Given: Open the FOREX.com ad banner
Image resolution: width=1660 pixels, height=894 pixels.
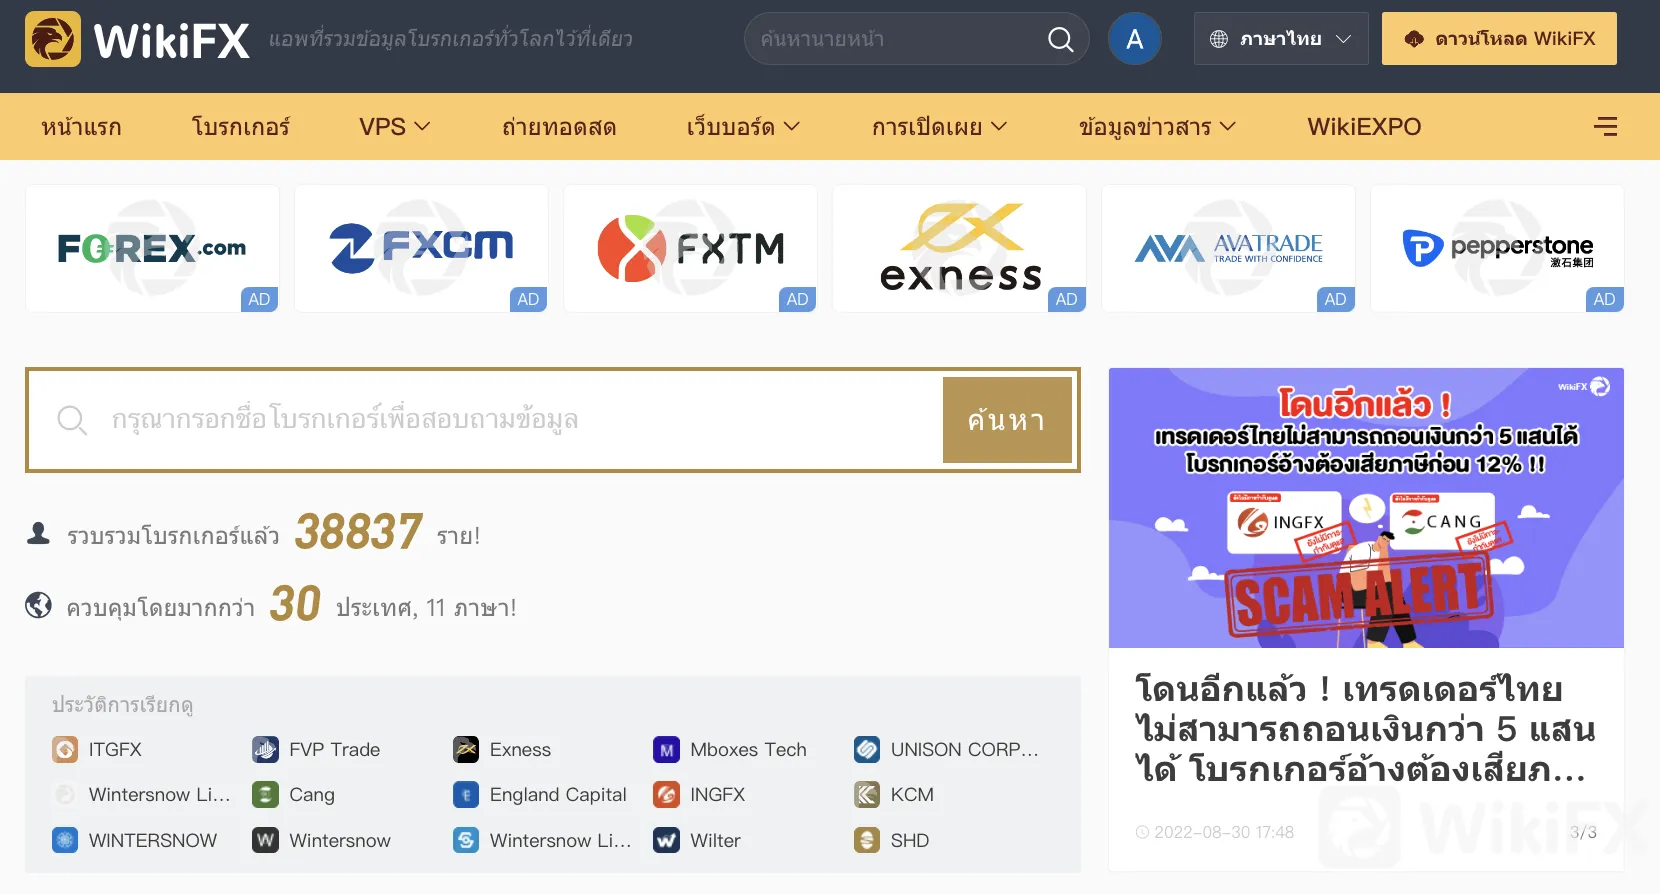Looking at the screenshot, I should point(152,248).
